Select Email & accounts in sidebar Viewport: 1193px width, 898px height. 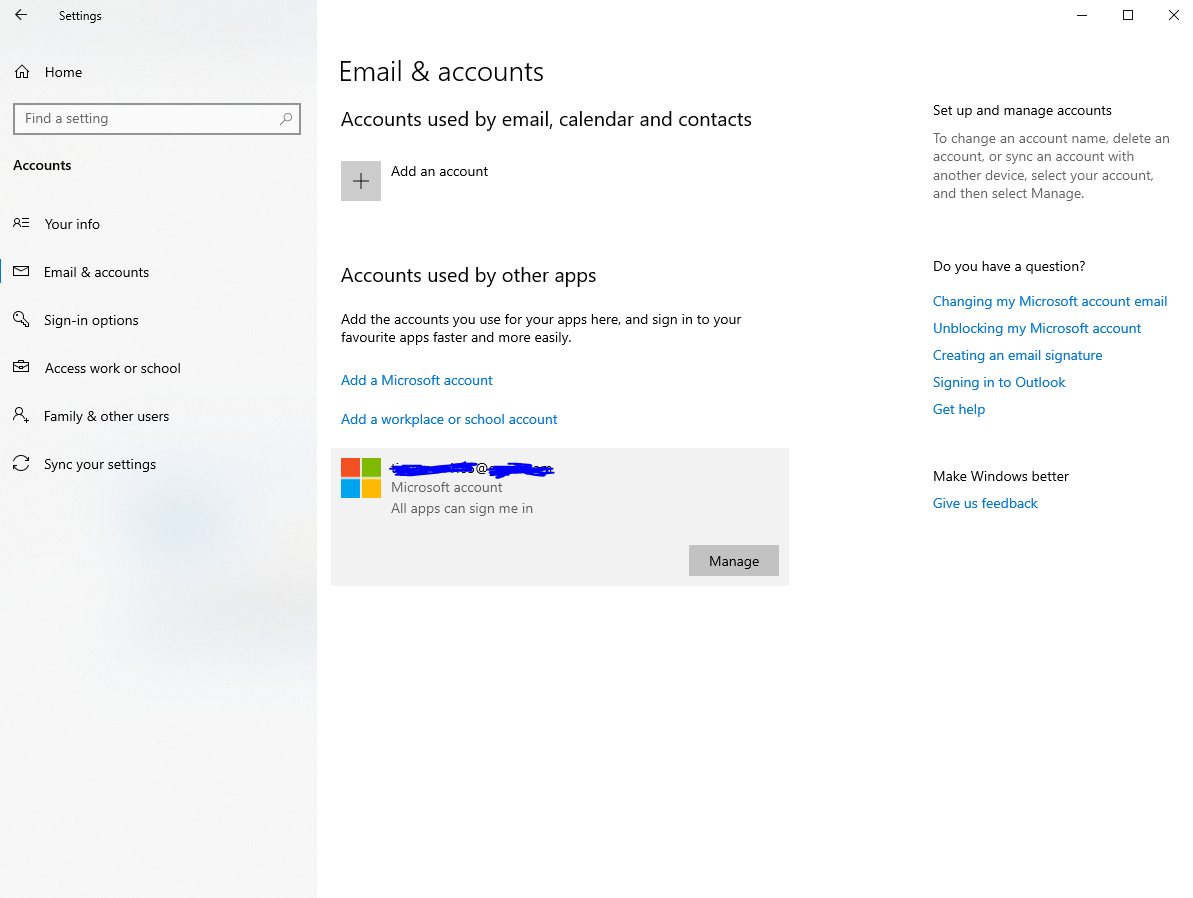pyautogui.click(x=158, y=272)
